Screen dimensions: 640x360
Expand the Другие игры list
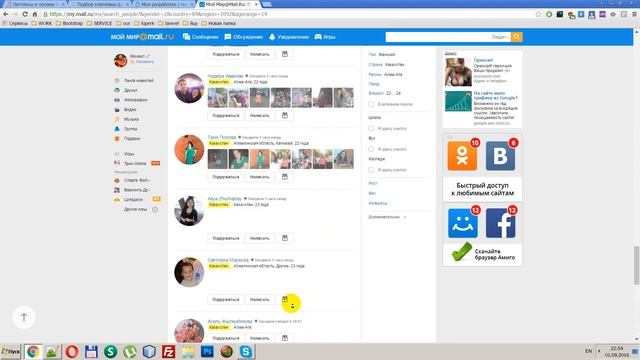pos(141,209)
